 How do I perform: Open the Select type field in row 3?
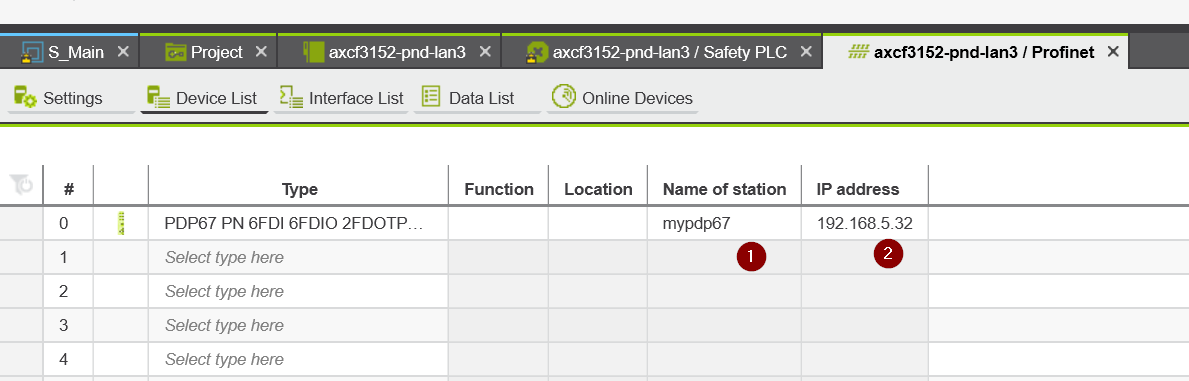[x=298, y=325]
